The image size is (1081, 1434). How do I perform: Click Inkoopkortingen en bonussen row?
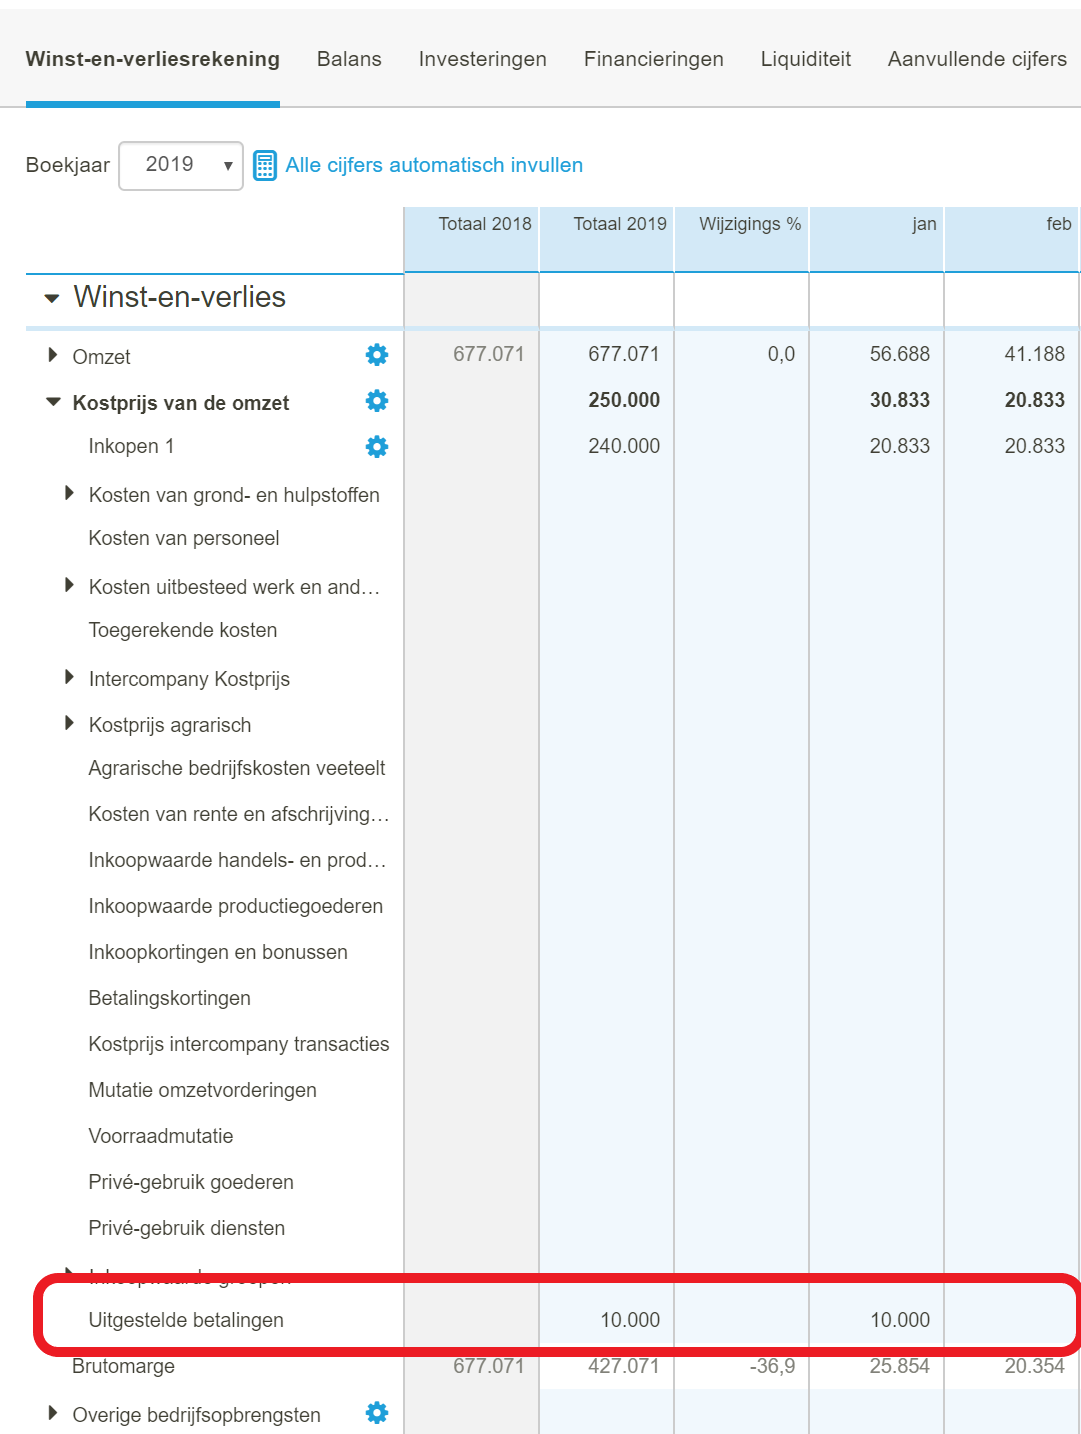tap(218, 952)
